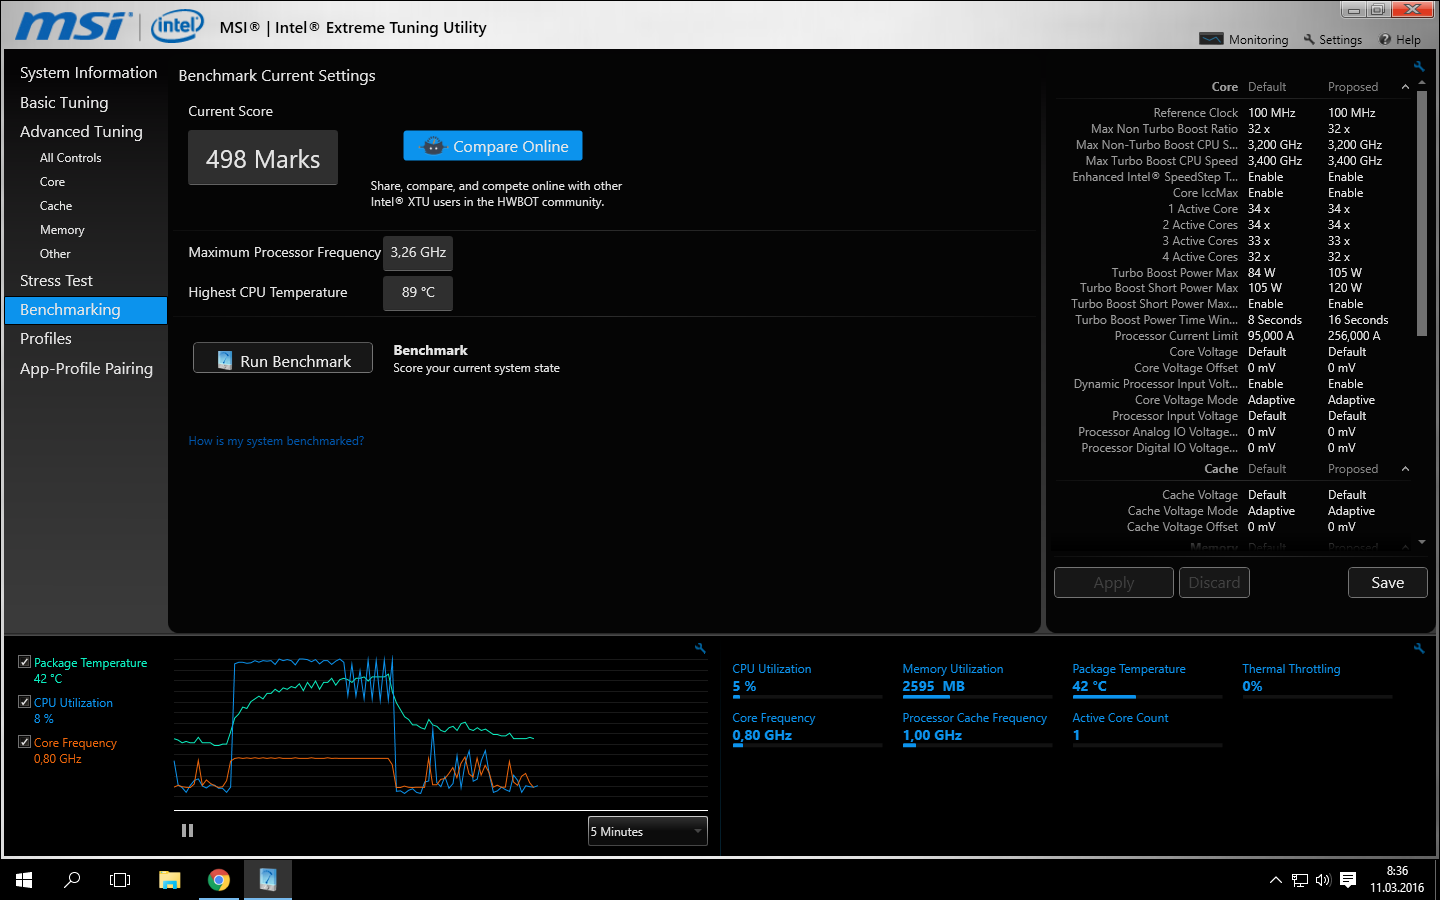1440x900 pixels.
Task: Collapse the Core settings section
Action: [x=1405, y=87]
